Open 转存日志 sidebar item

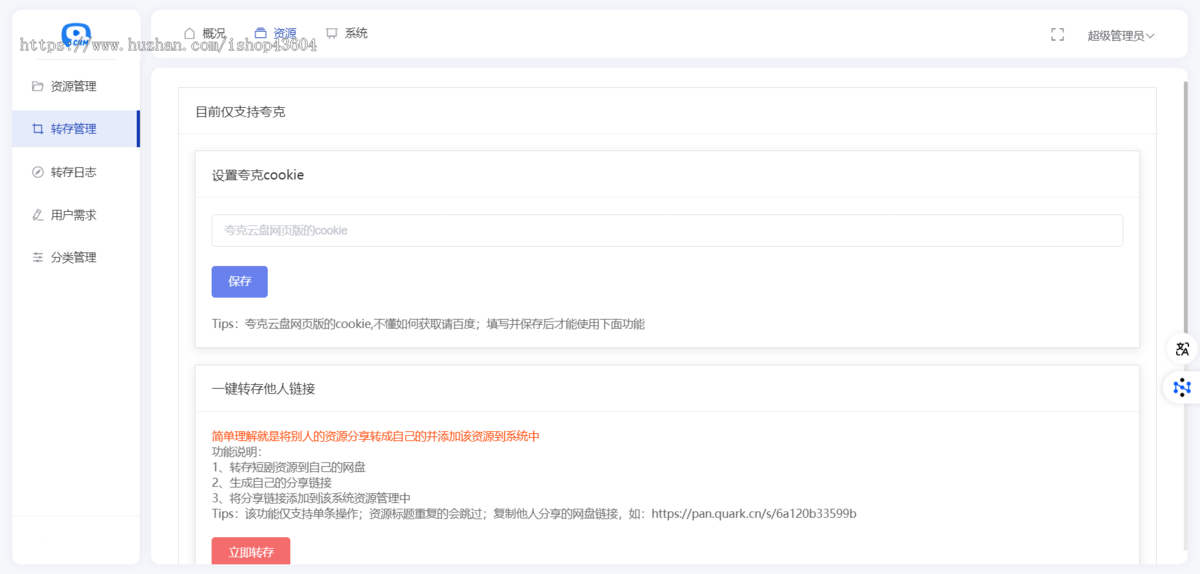coord(76,172)
